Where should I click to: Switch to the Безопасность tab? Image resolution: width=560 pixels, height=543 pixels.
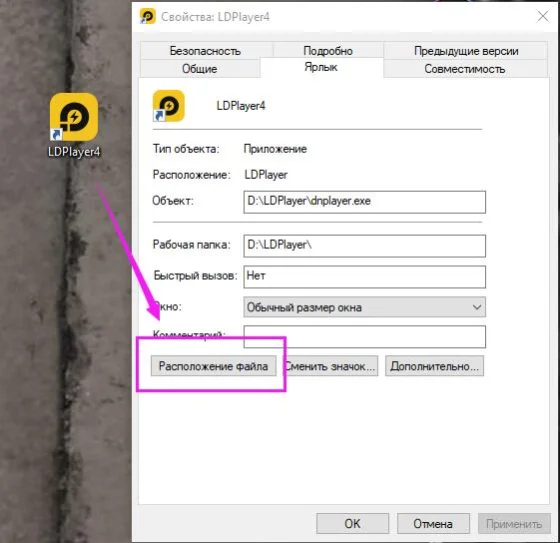pos(205,51)
